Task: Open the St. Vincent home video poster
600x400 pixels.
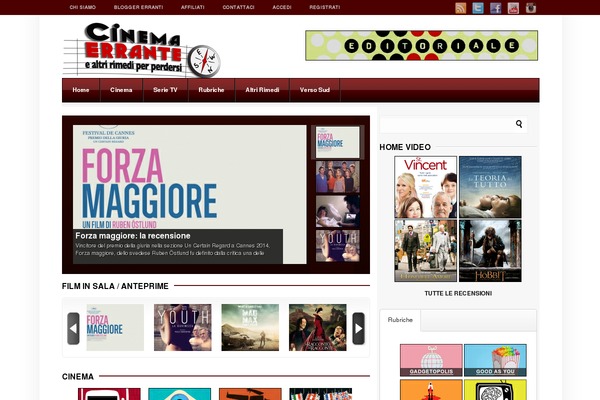Action: point(426,187)
